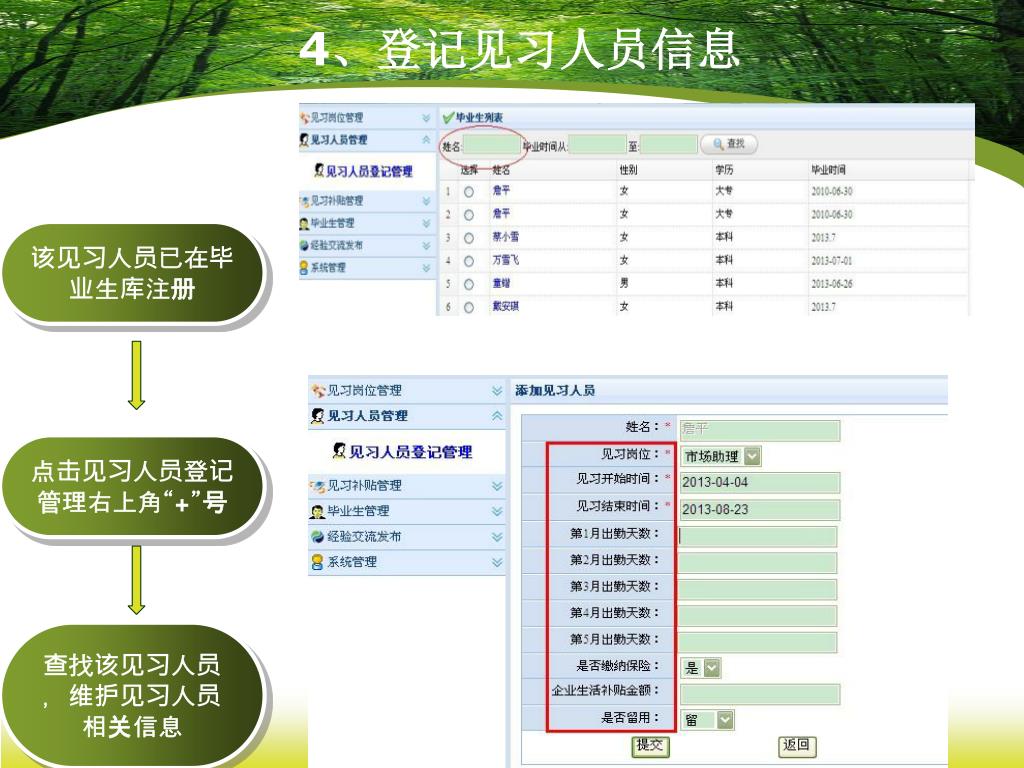Select radio button in graduate row 2
The image size is (1024, 768).
pyautogui.click(x=469, y=215)
